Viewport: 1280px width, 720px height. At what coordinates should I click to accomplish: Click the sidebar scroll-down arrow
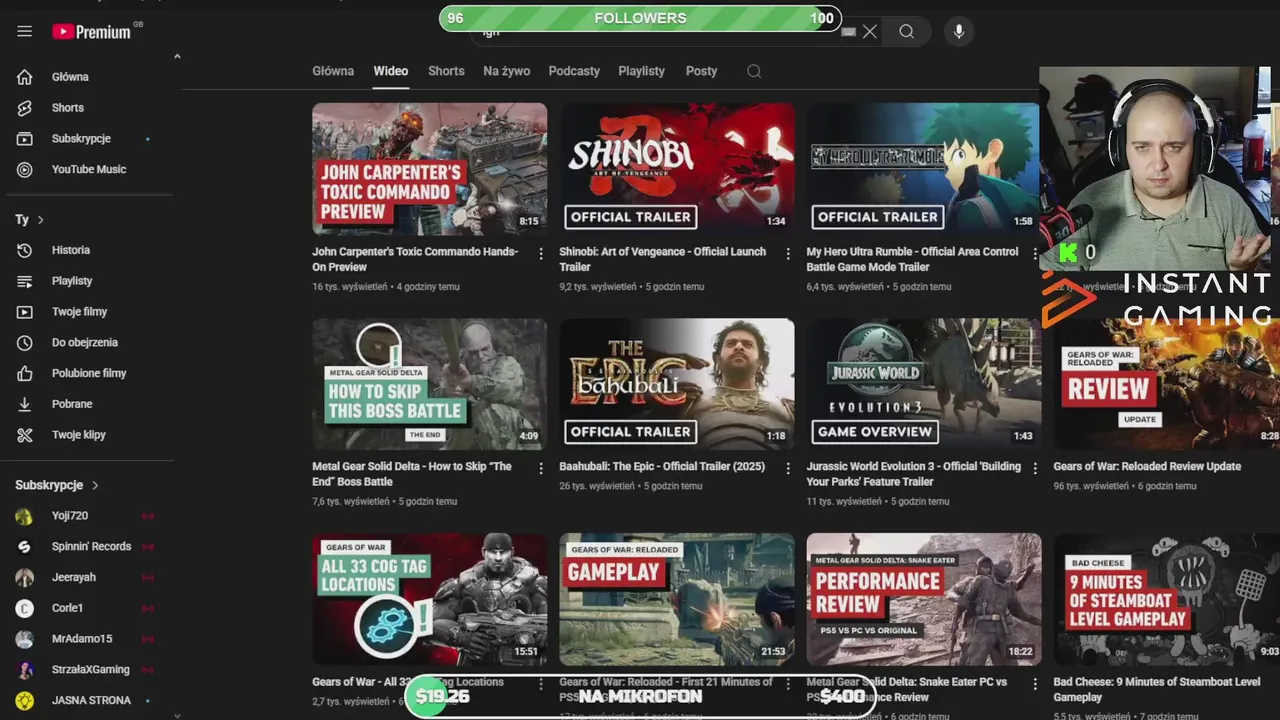[177, 714]
